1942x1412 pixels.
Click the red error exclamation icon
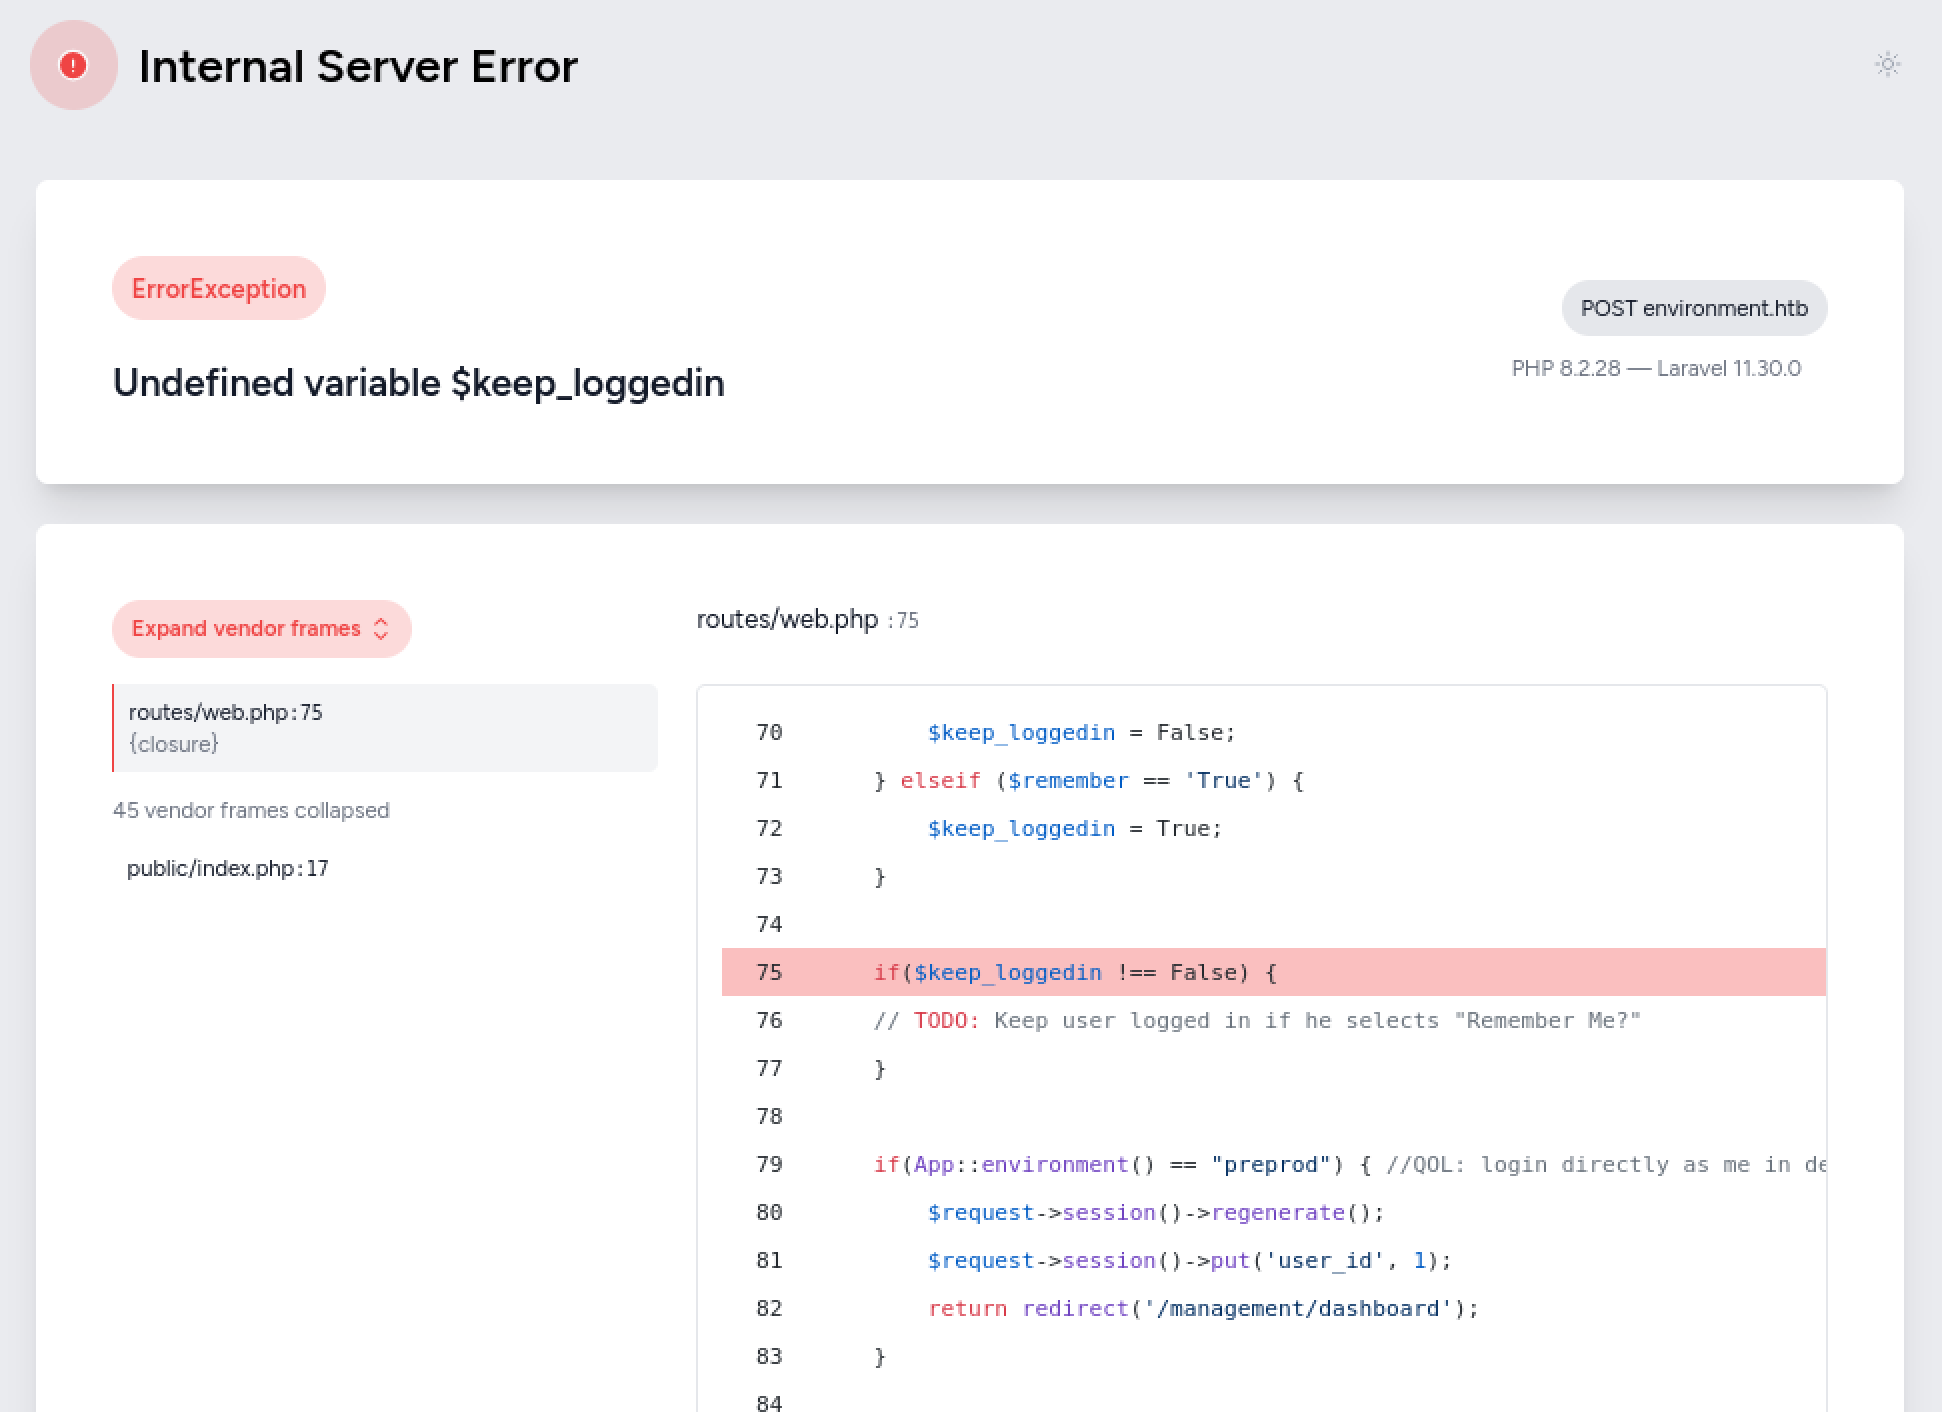(x=73, y=65)
